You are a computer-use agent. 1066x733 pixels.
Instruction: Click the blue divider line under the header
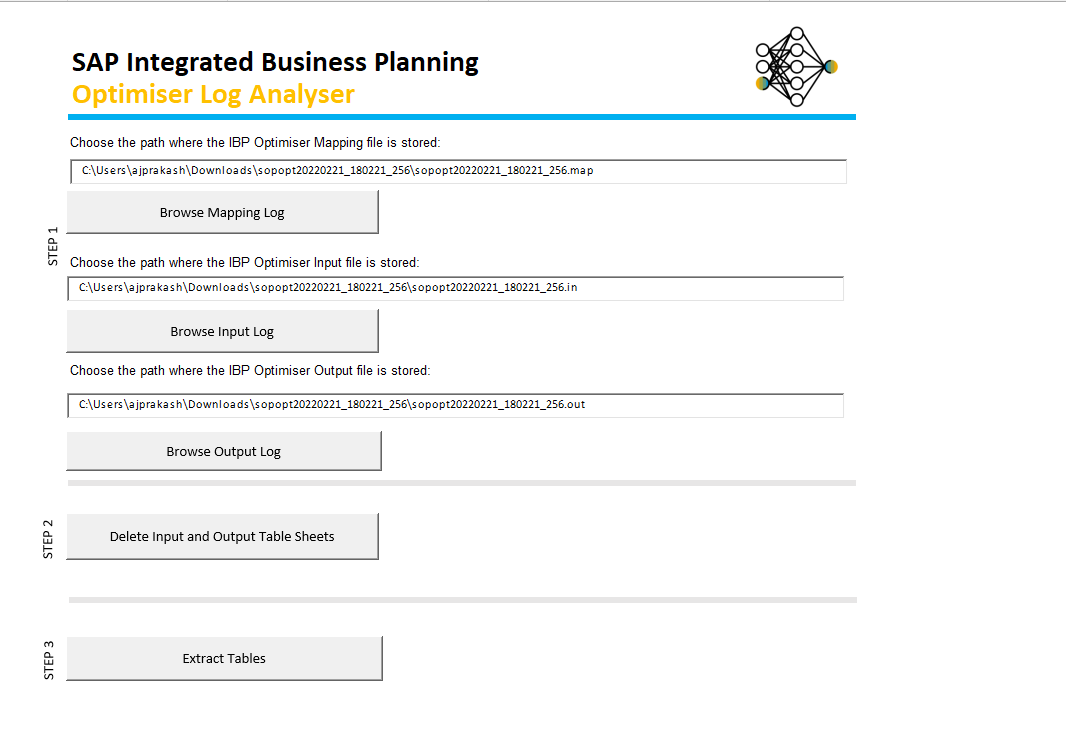tap(462, 117)
